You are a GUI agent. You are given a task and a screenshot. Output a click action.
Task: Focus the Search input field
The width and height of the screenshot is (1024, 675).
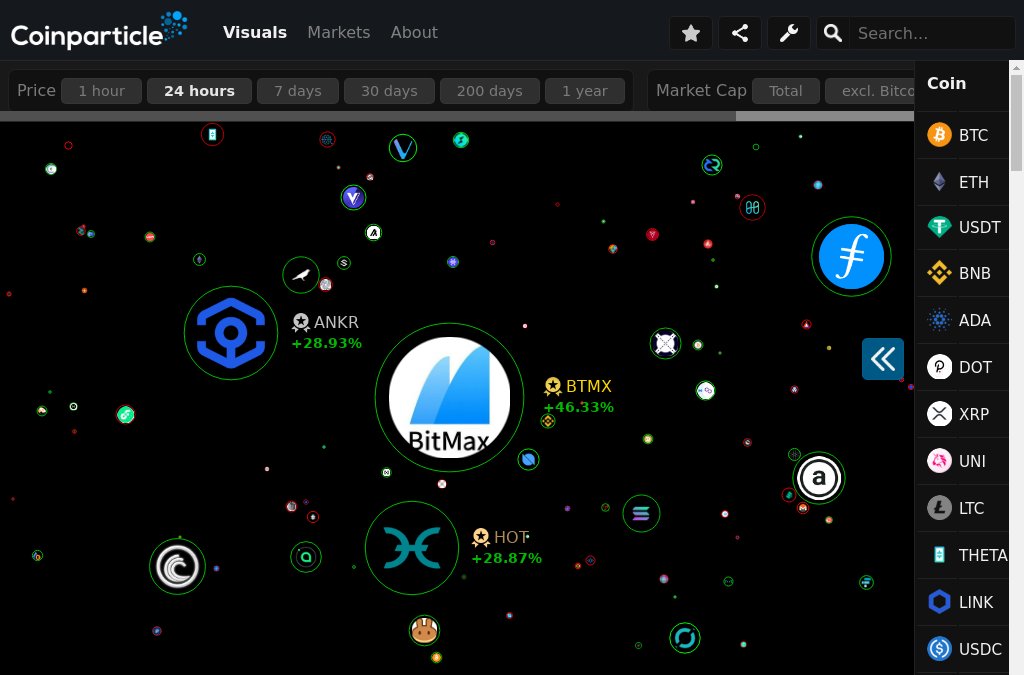(933, 33)
